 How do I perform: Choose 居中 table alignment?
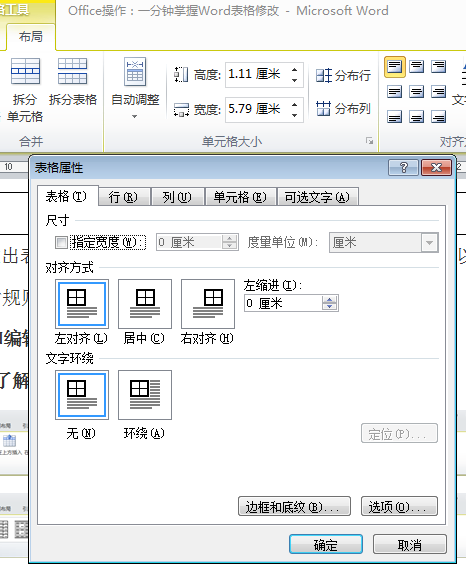tap(145, 304)
